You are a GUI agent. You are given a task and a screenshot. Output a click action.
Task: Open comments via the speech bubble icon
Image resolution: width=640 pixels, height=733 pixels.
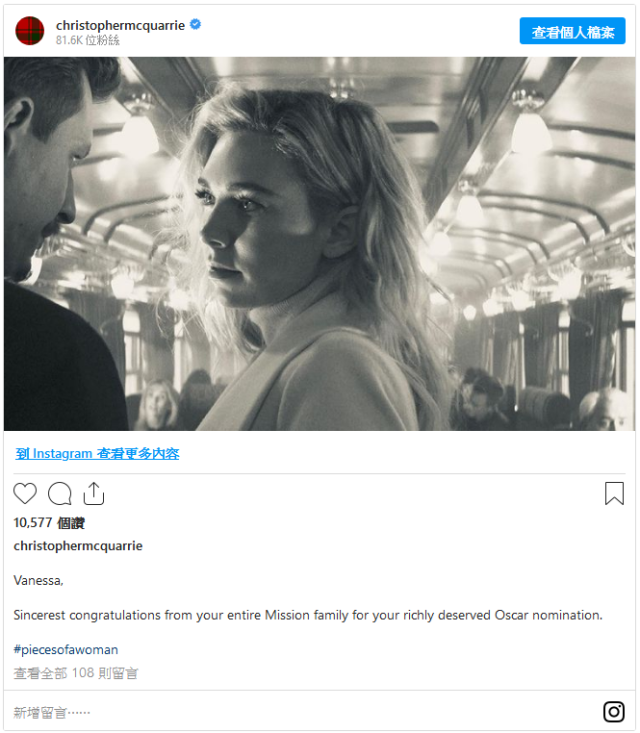coord(60,493)
